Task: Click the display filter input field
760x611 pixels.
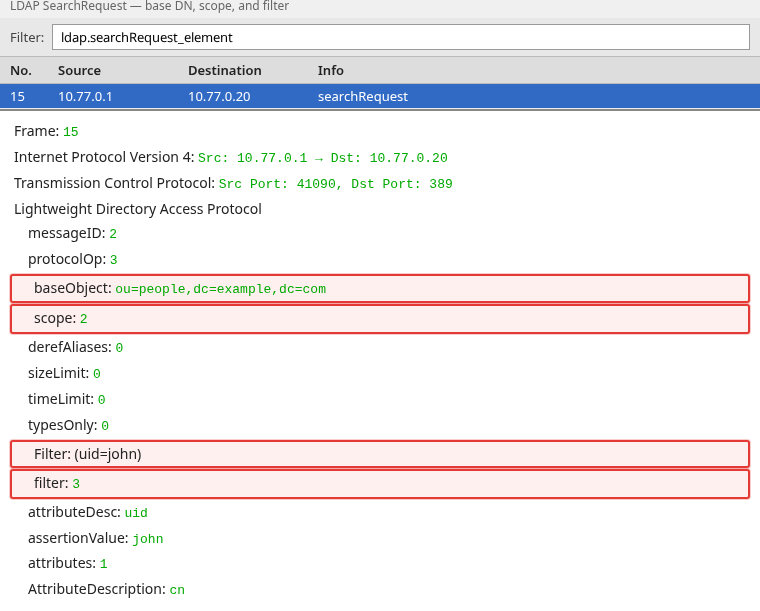Action: 401,37
